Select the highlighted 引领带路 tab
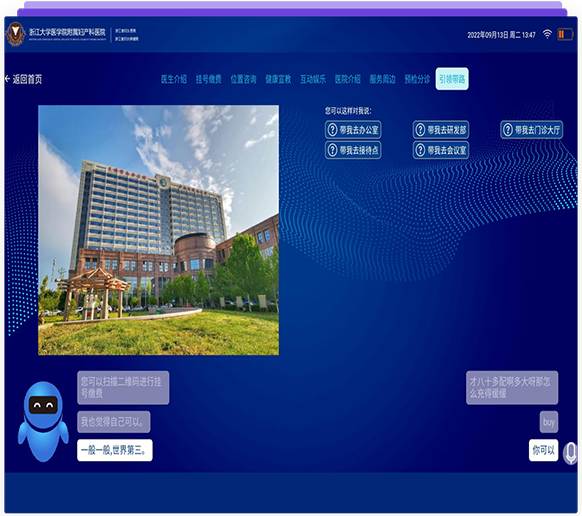Viewport: 582px width, 516px height. tap(452, 79)
